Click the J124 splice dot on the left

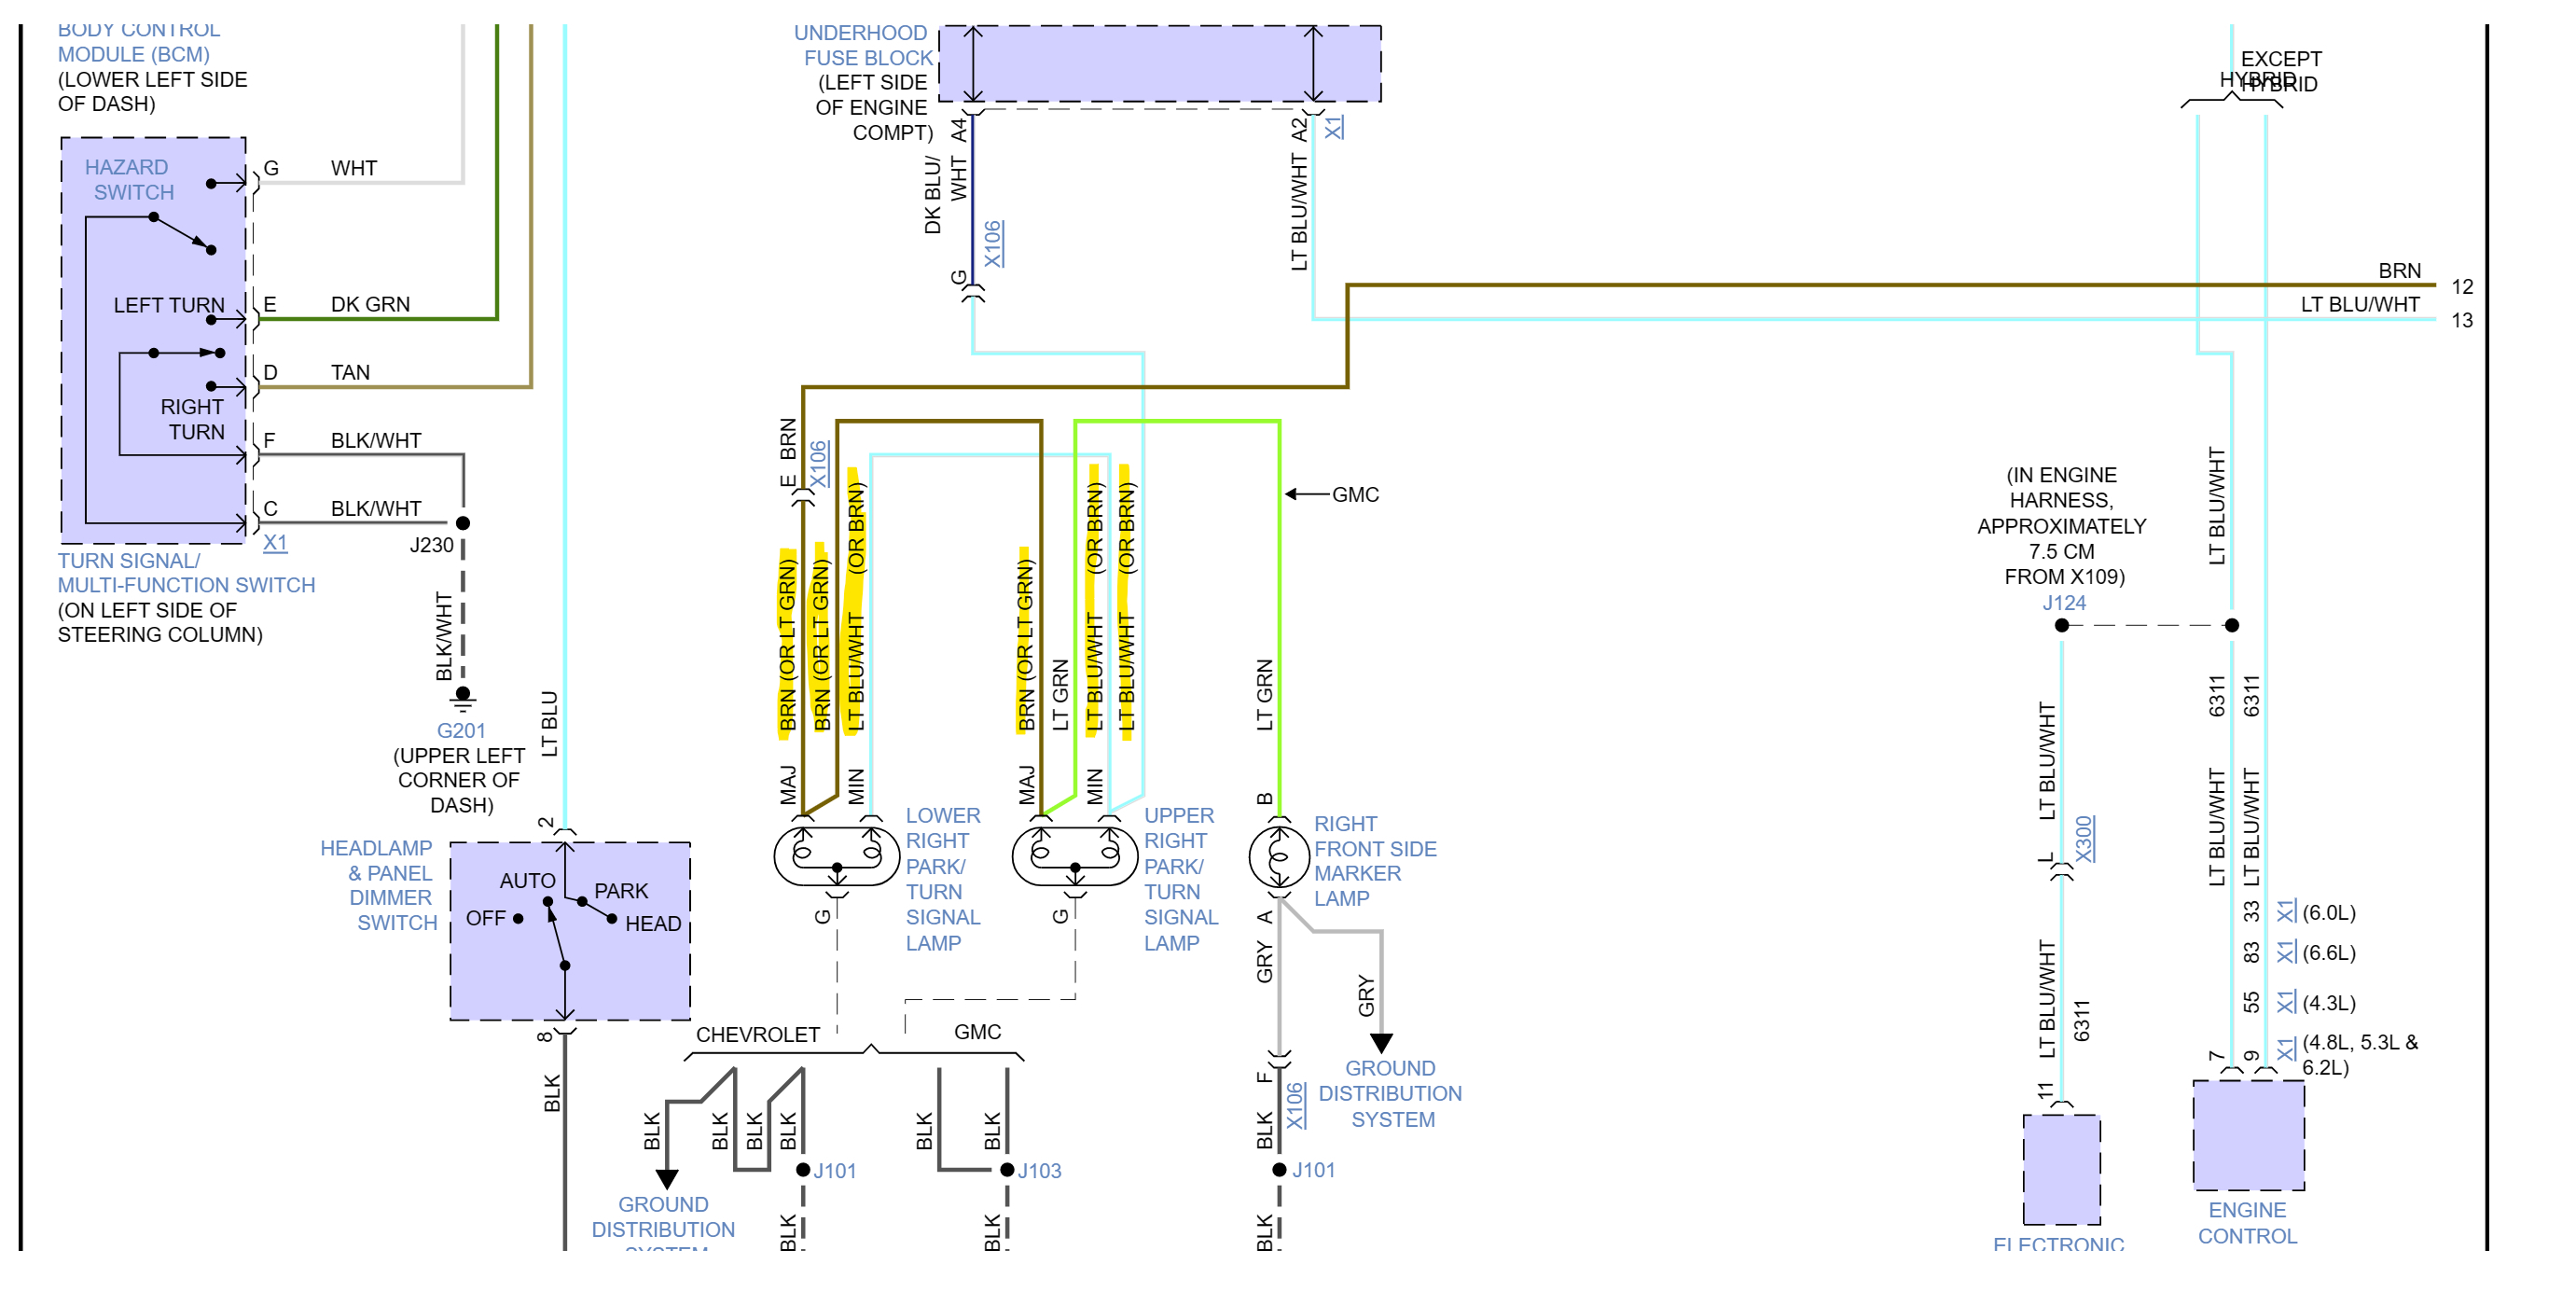point(2061,625)
